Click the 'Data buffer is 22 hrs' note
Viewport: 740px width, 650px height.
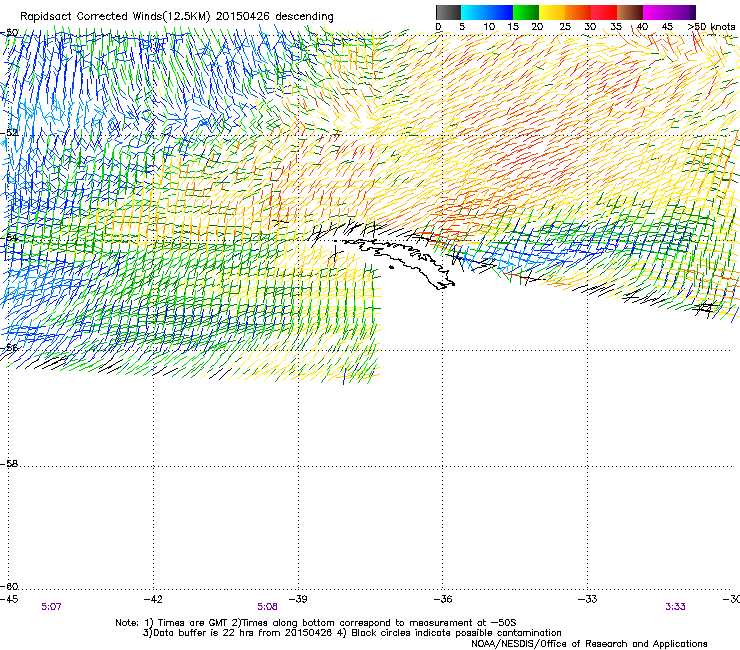352,633
